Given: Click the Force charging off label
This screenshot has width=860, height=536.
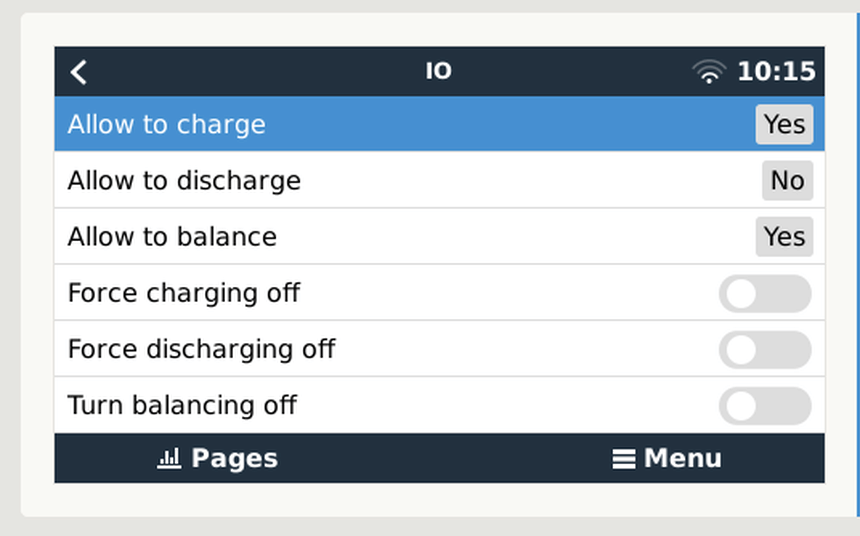Looking at the screenshot, I should [184, 293].
